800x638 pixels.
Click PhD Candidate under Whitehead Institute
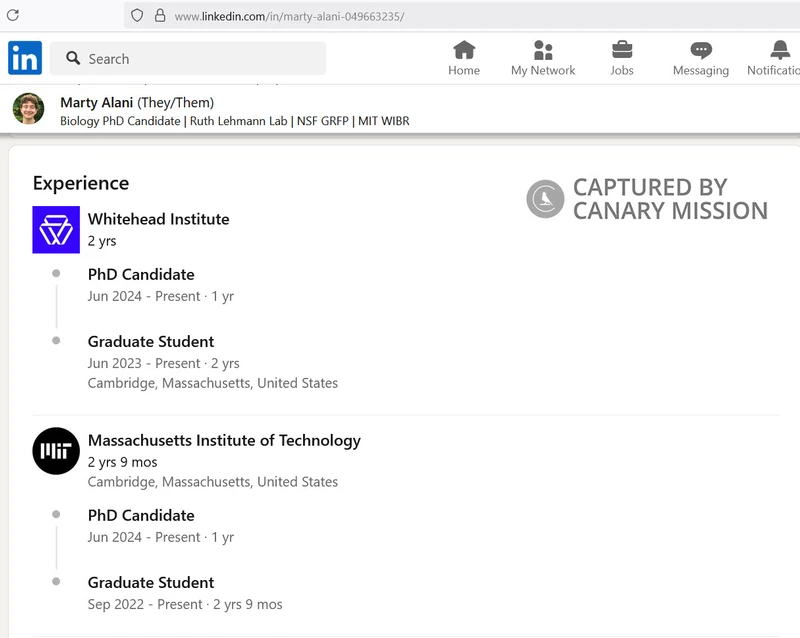(141, 275)
